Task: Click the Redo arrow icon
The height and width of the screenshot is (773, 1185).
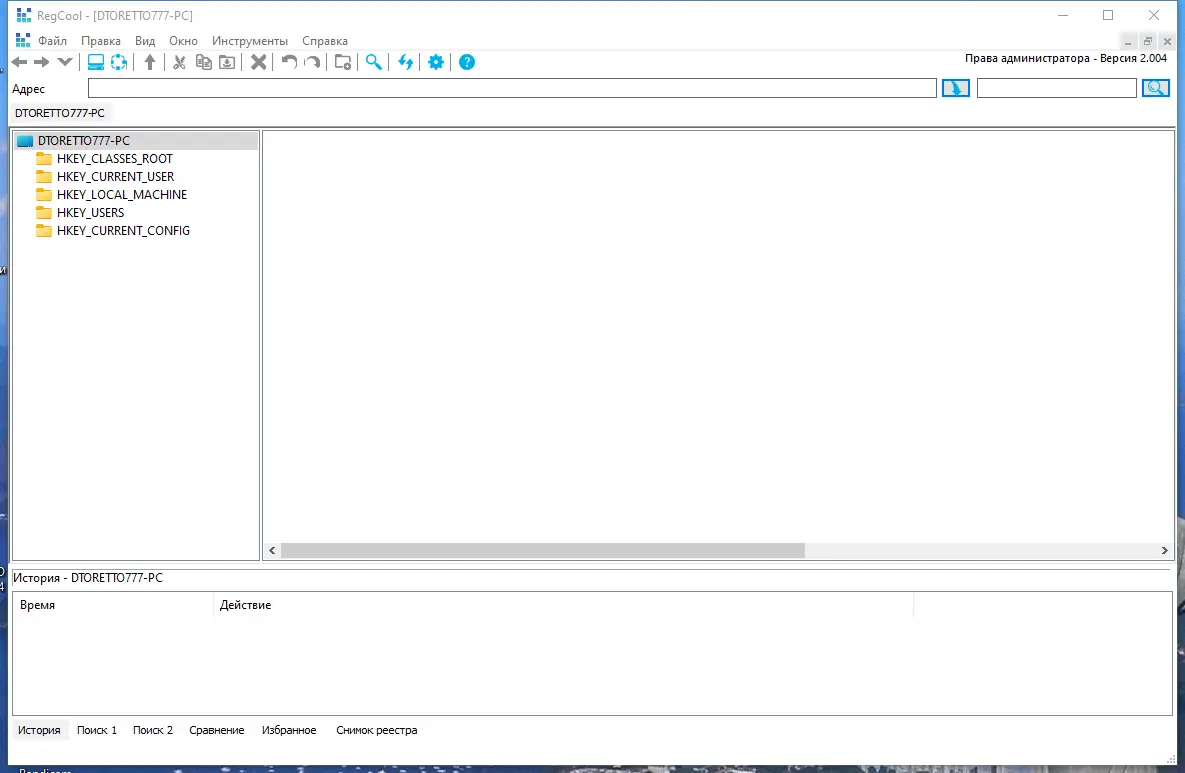Action: click(312, 62)
